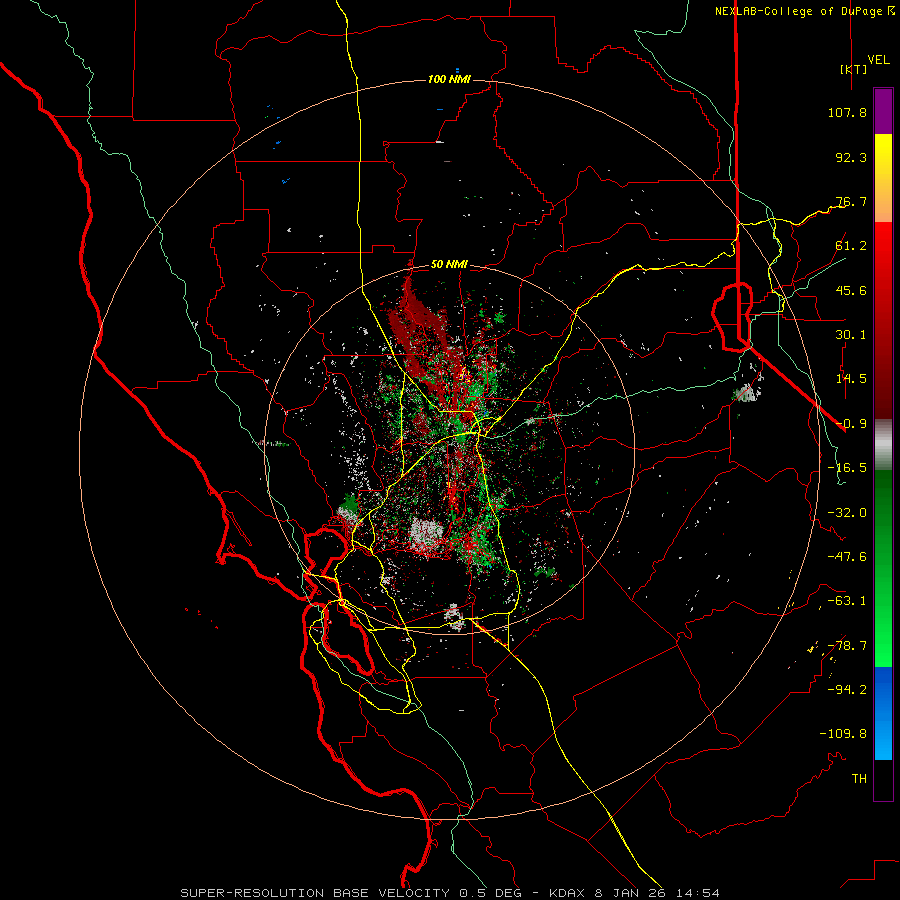The image size is (900, 900).
Task: Click the -109.8 velocity scale value
Action: pyautogui.click(x=843, y=734)
